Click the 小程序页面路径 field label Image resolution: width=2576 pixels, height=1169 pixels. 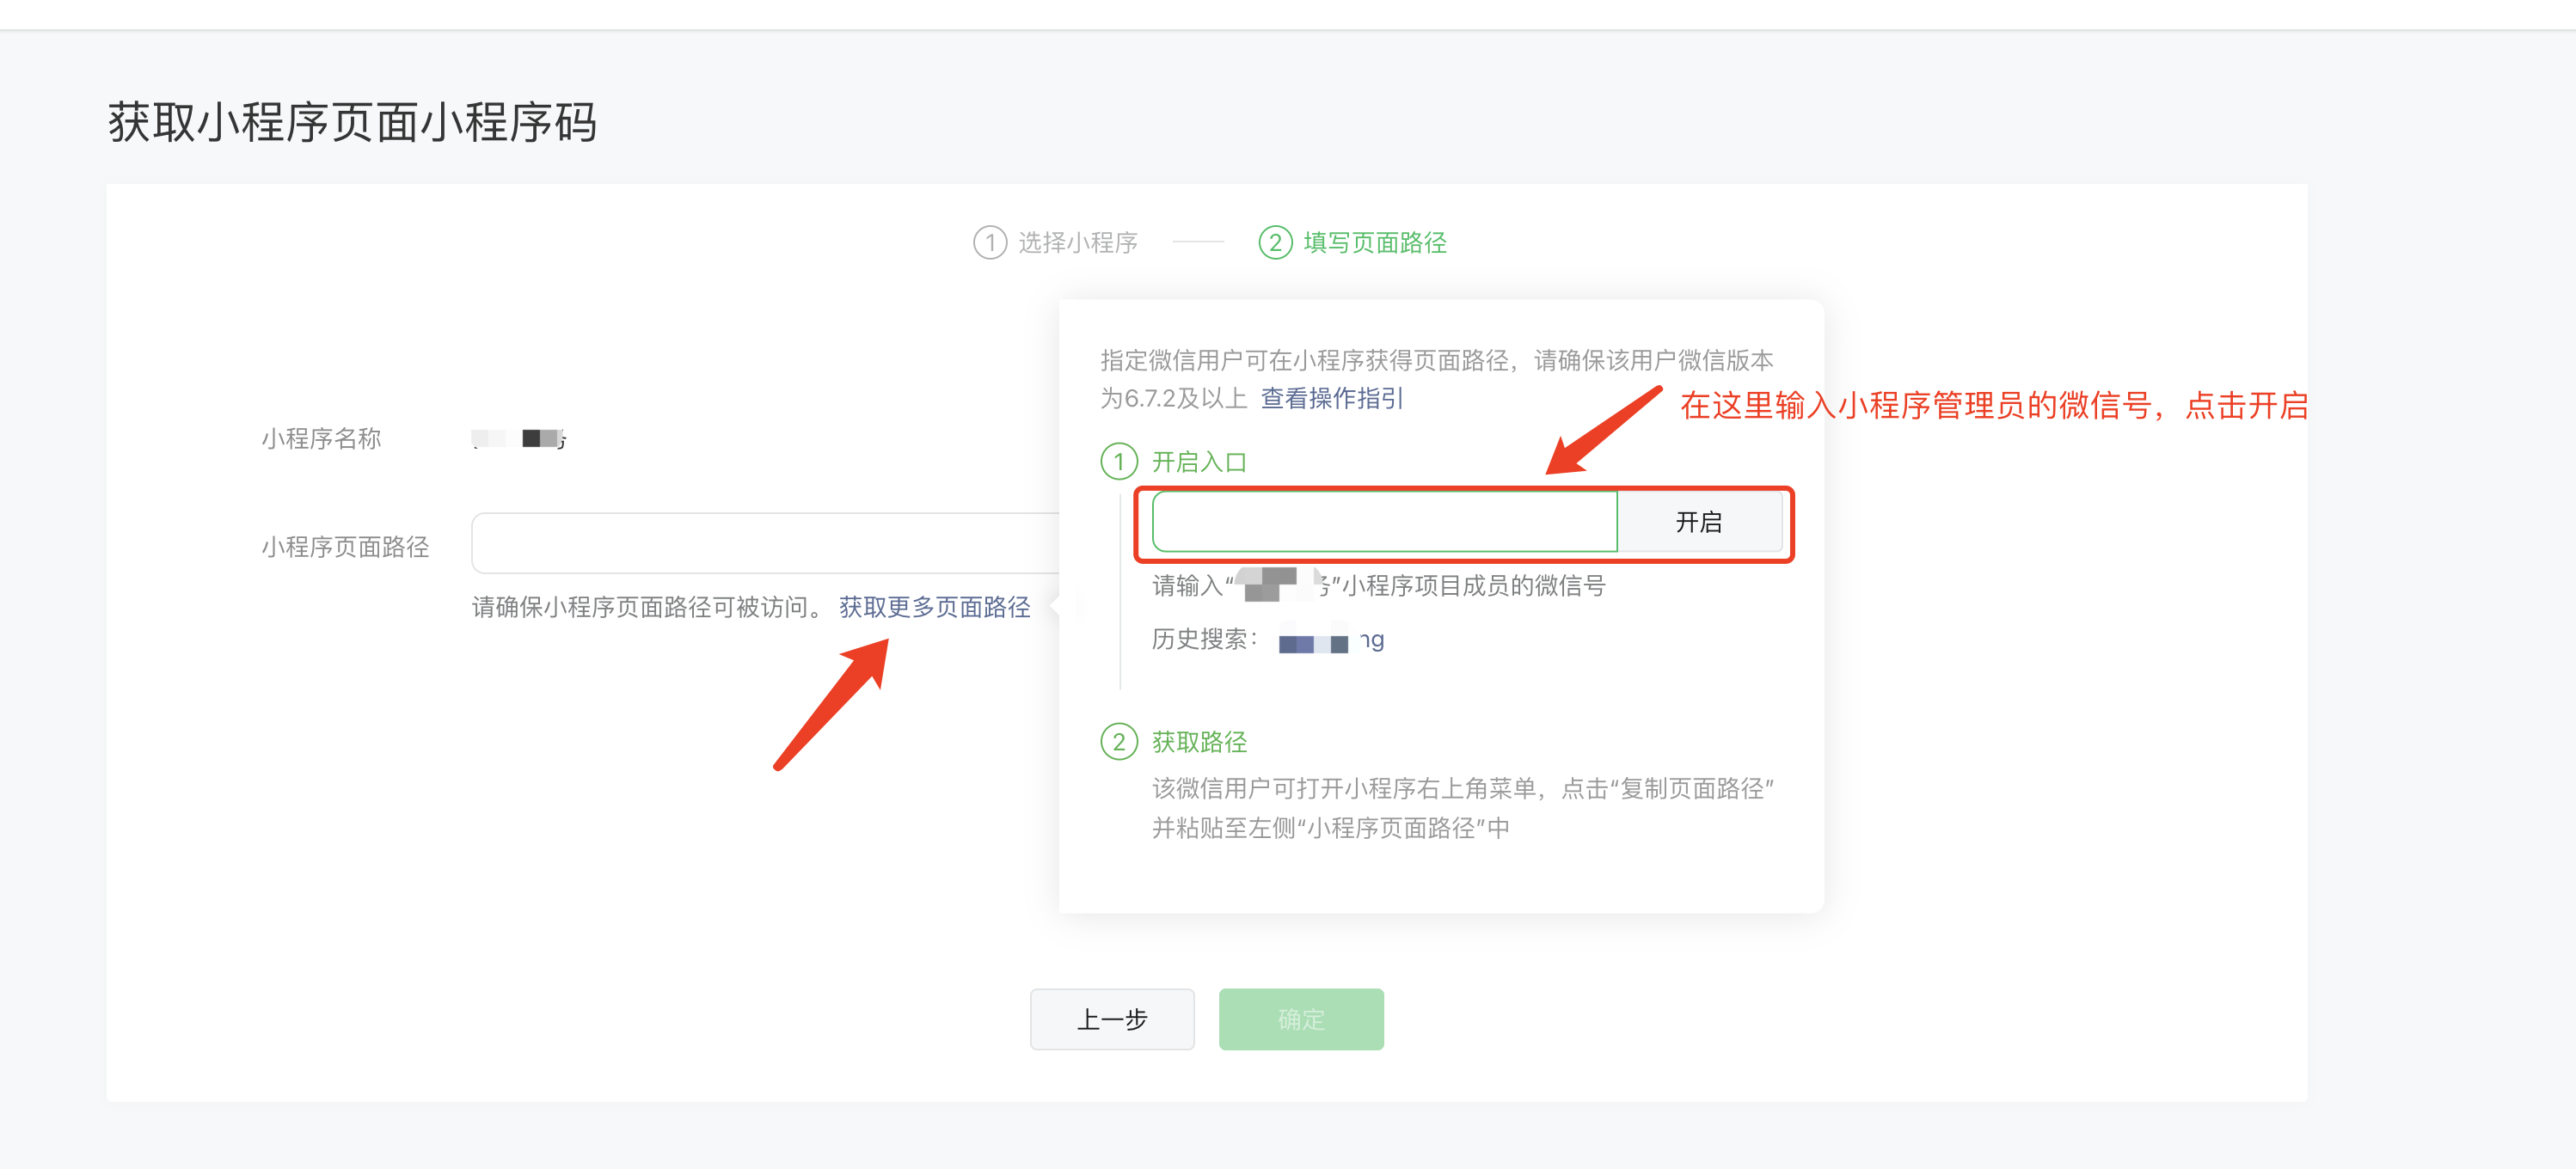tap(345, 547)
